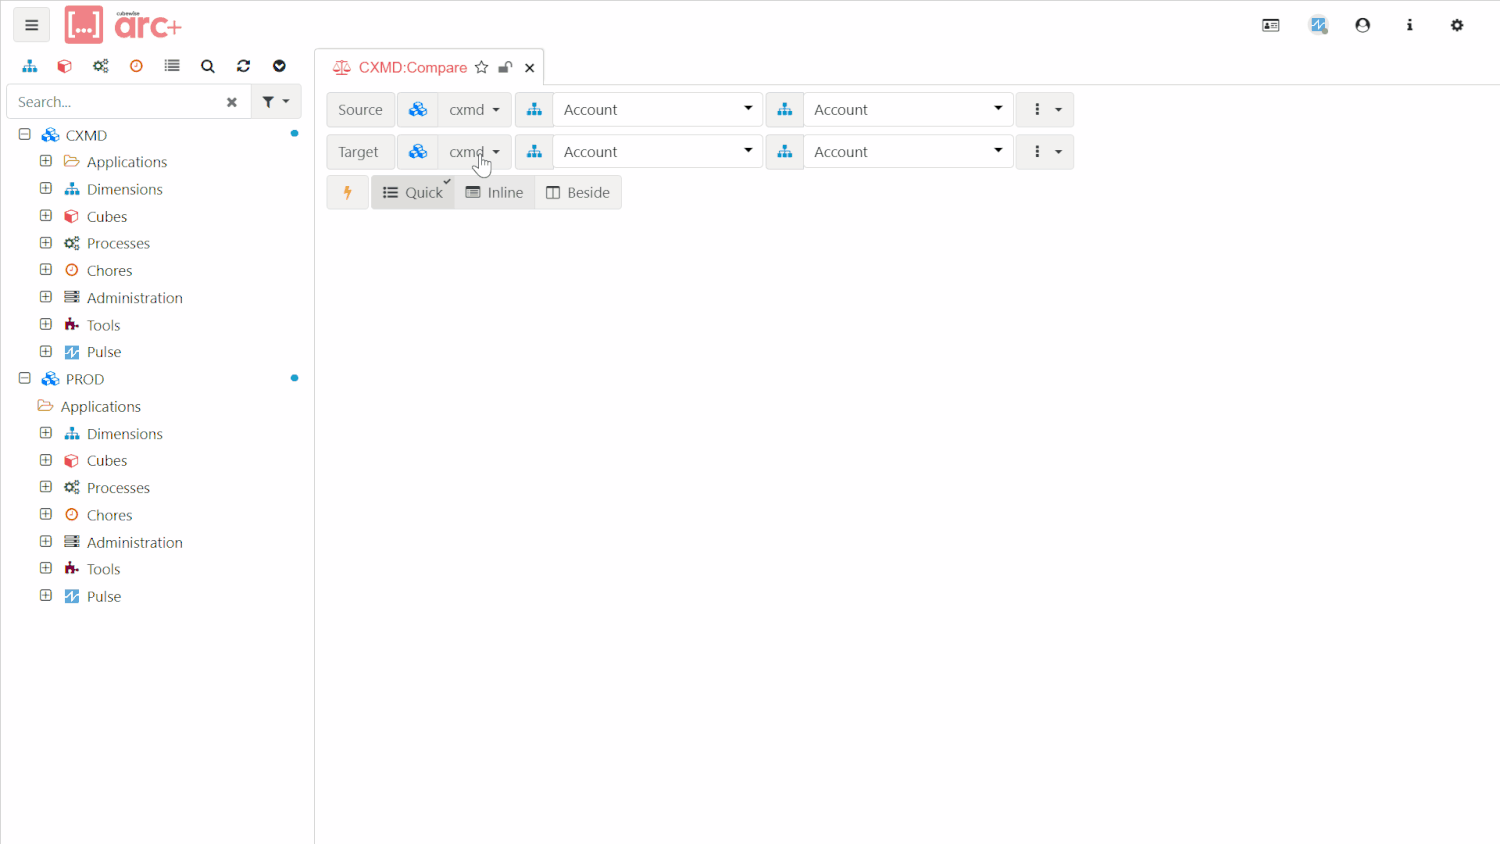Click the circled chevron-down icon in sidebar toolbar
The width and height of the screenshot is (1500, 844).
pyautogui.click(x=279, y=66)
